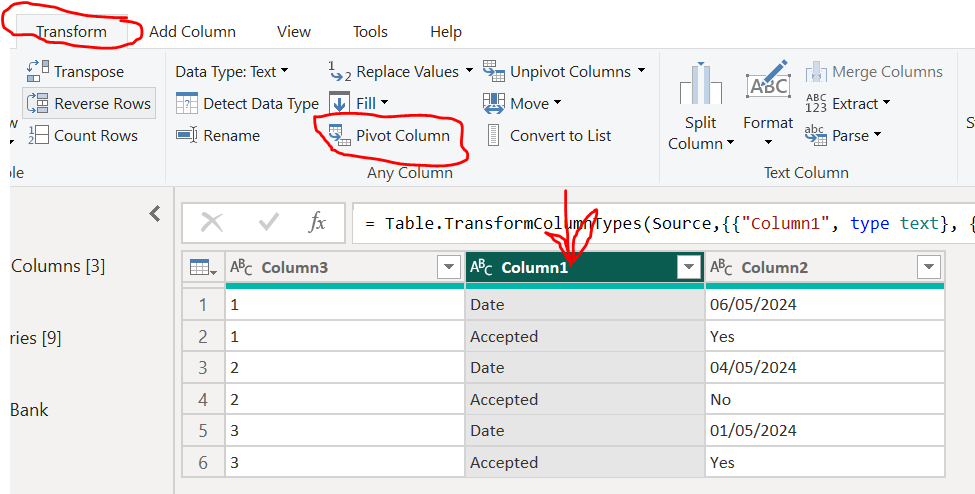
Task: Open the Fill dropdown arrow
Action: 384,103
